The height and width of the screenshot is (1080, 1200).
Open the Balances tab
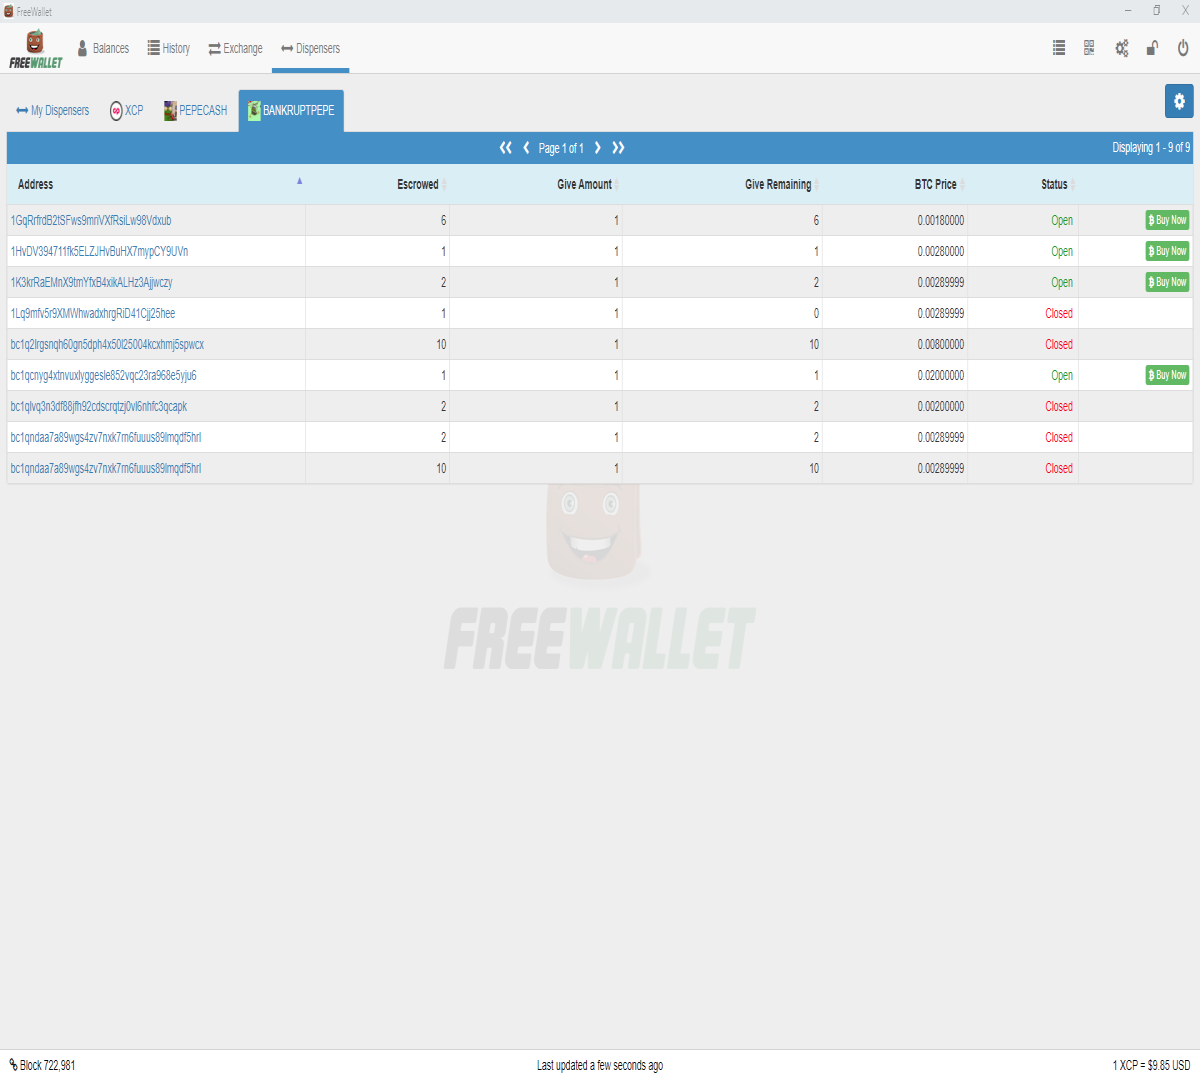(x=103, y=48)
